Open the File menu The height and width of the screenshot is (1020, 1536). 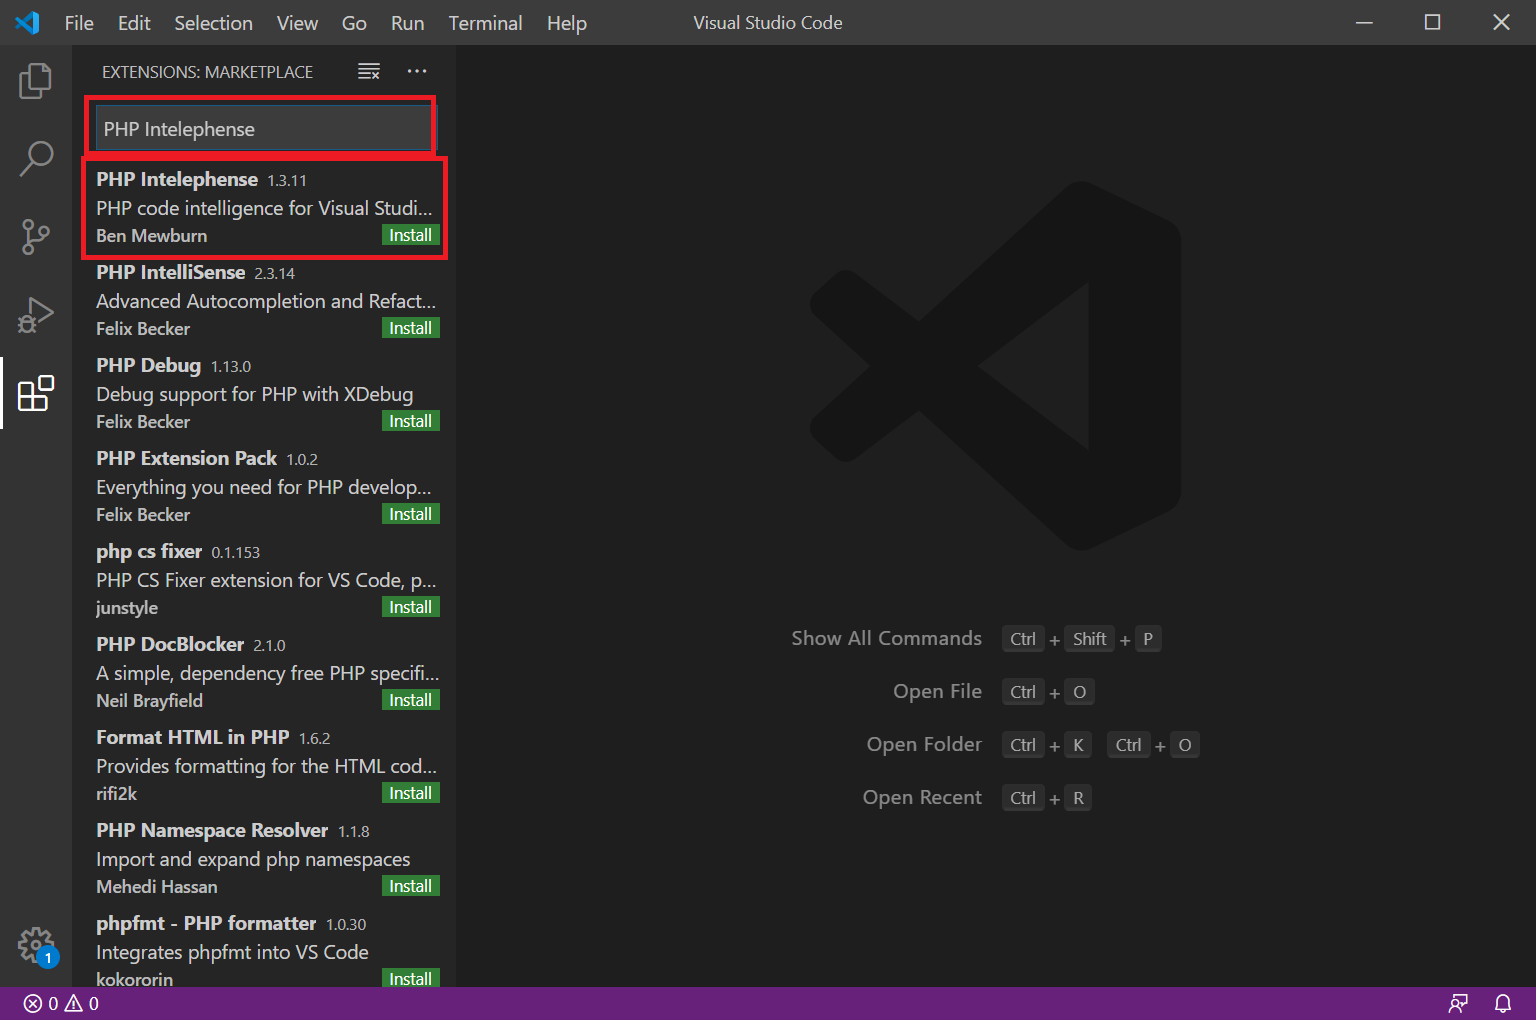point(79,23)
